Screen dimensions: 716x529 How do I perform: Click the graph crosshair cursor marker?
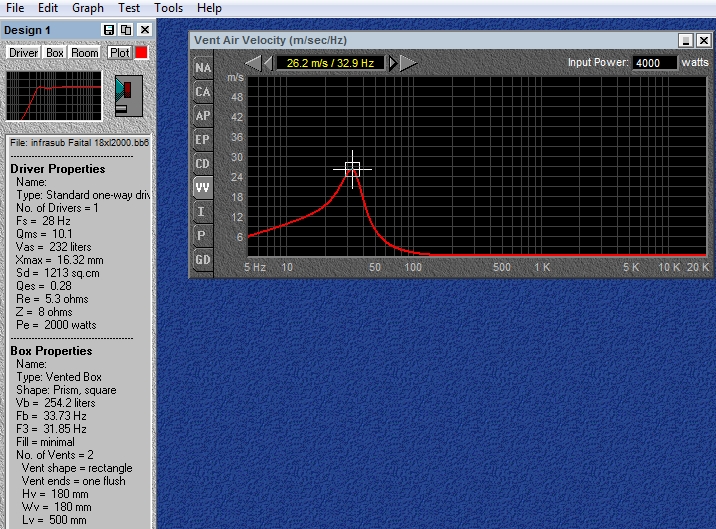pyautogui.click(x=353, y=169)
